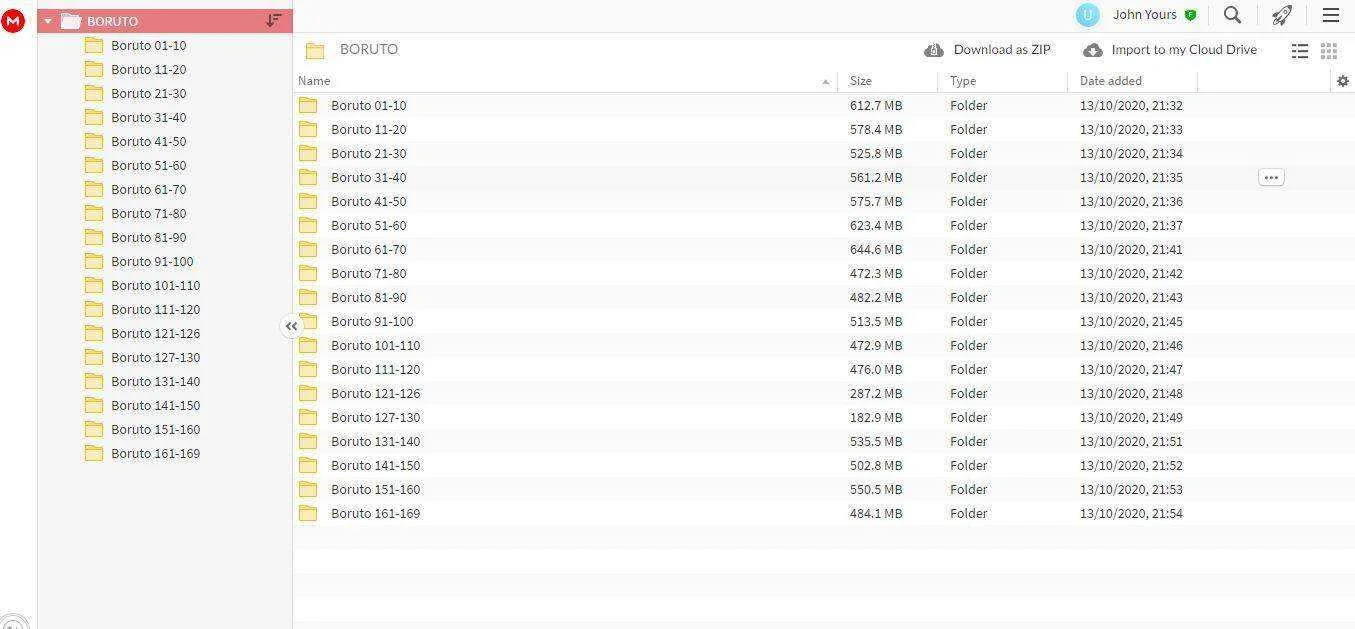
Task: Switch to list view icon
Action: pyautogui.click(x=1299, y=51)
